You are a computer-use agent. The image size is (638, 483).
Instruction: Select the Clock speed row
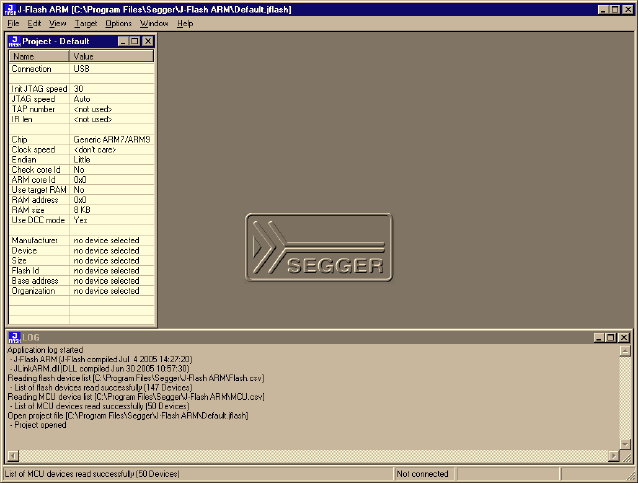(x=82, y=150)
